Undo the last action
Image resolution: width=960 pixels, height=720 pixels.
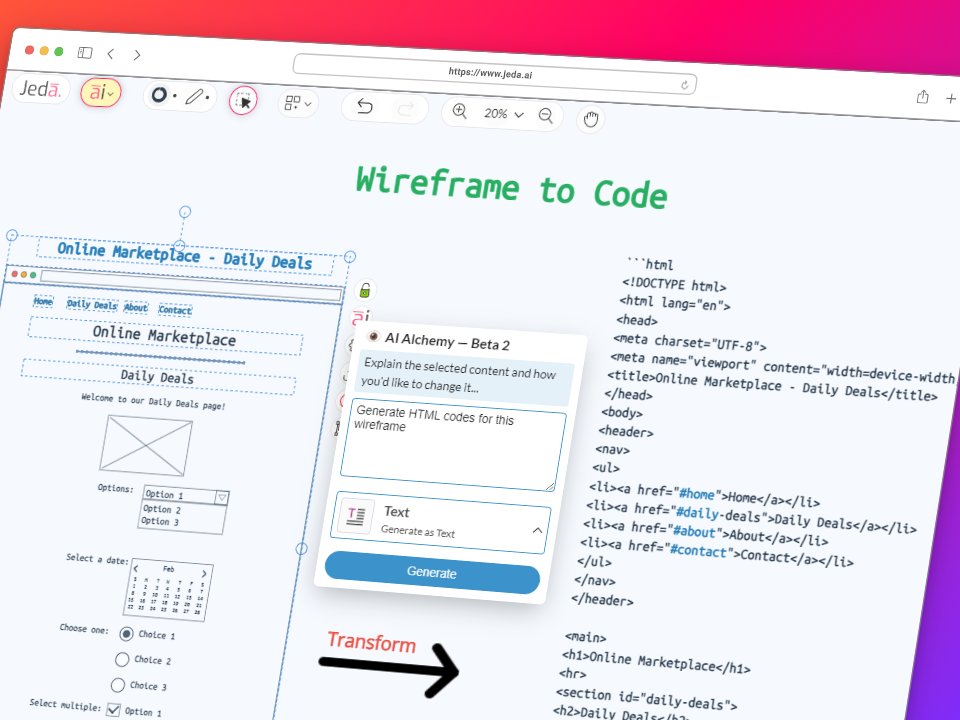click(x=365, y=107)
